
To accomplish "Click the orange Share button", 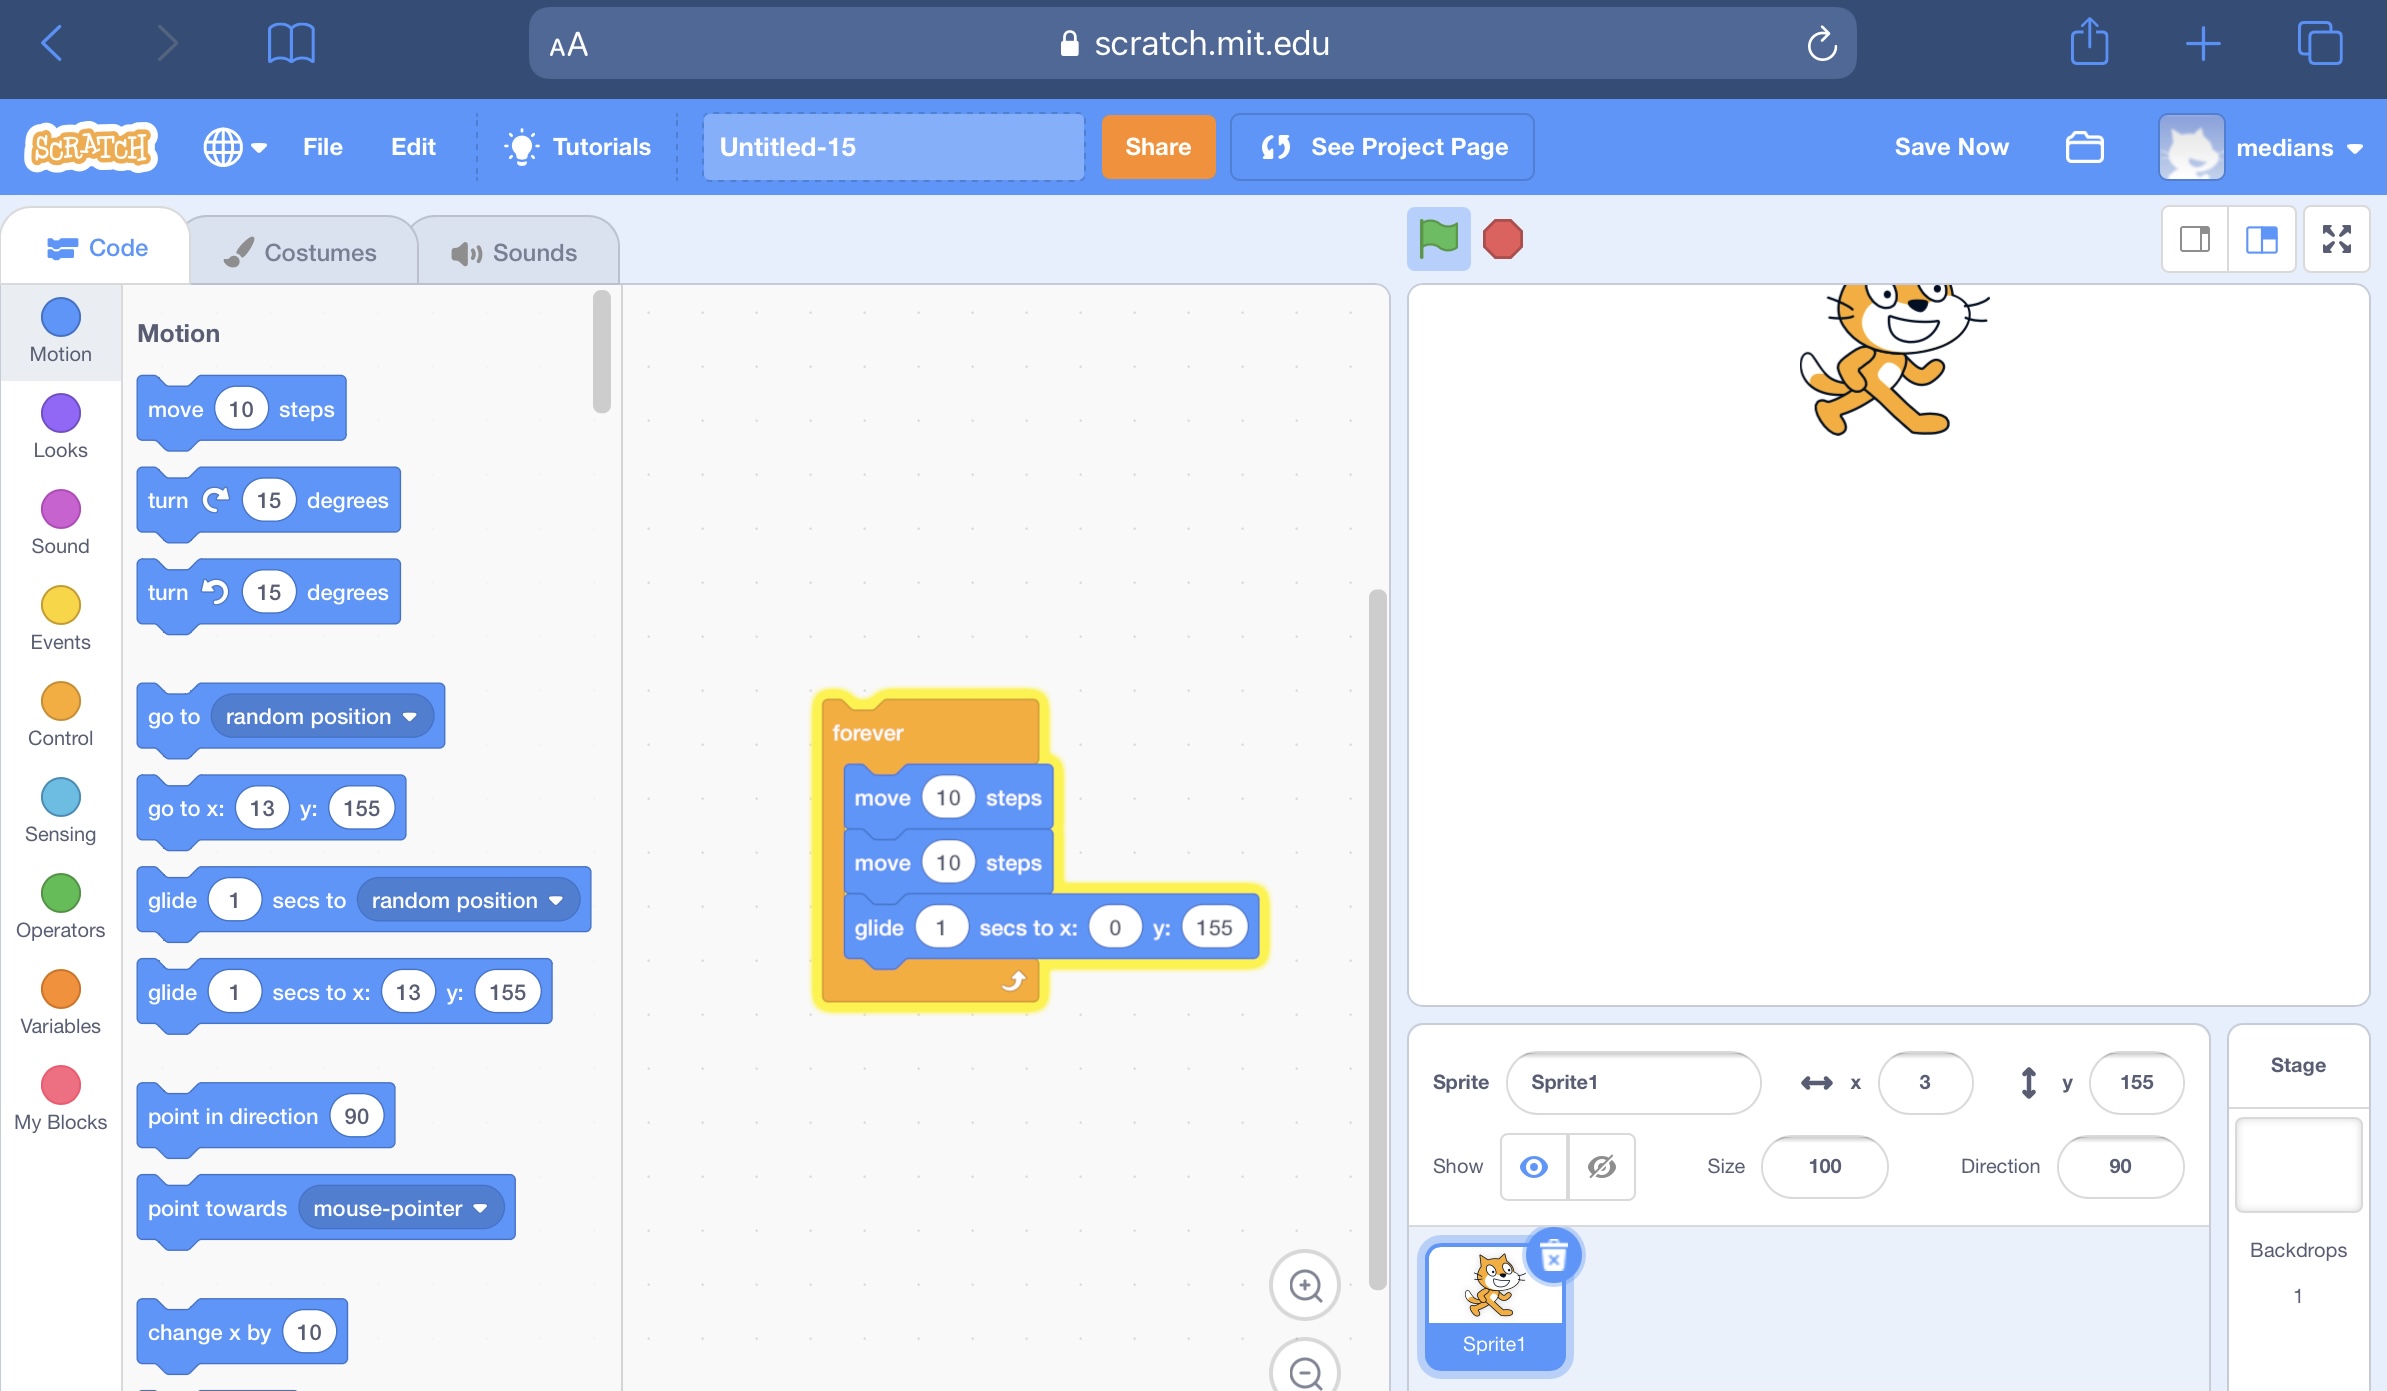I will (x=1157, y=147).
